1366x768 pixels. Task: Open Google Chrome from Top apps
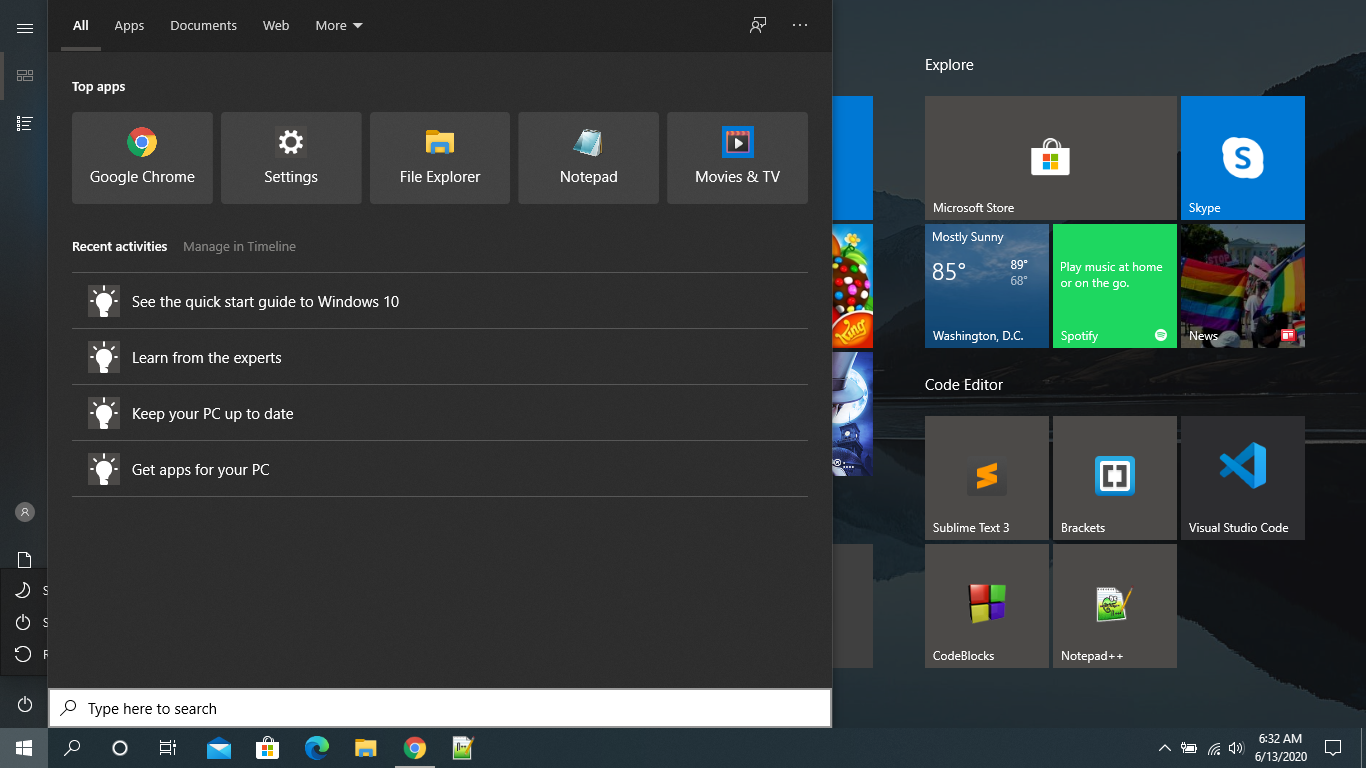tap(142, 158)
